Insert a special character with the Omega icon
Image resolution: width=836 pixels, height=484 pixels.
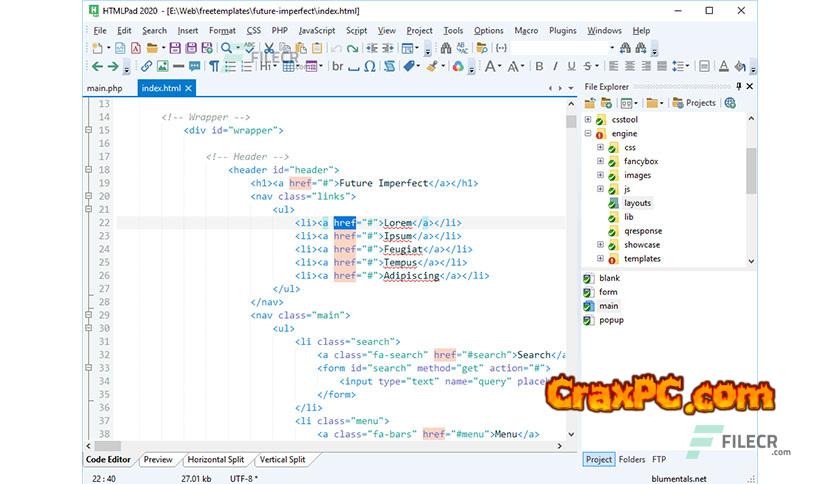tap(370, 66)
